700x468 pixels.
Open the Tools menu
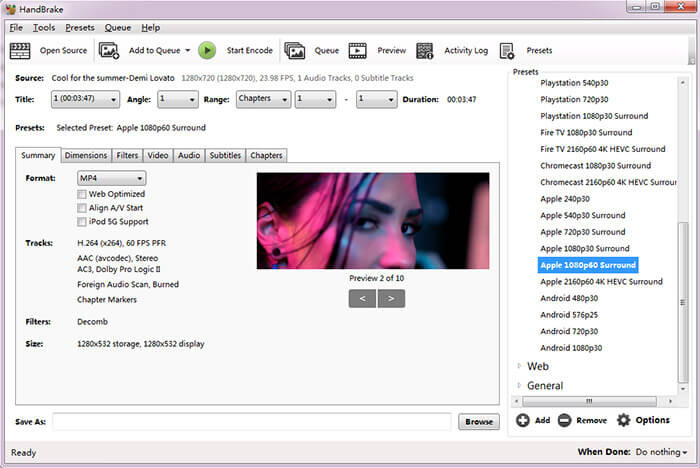[x=44, y=27]
